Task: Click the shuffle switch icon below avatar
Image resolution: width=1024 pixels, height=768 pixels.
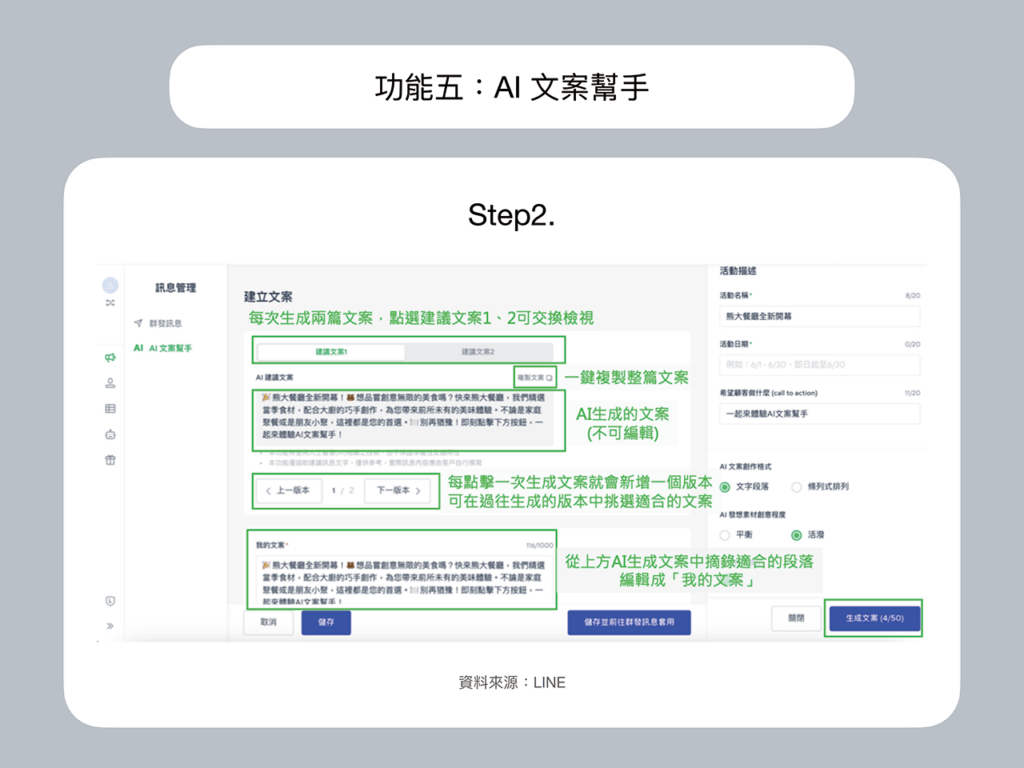Action: (110, 302)
